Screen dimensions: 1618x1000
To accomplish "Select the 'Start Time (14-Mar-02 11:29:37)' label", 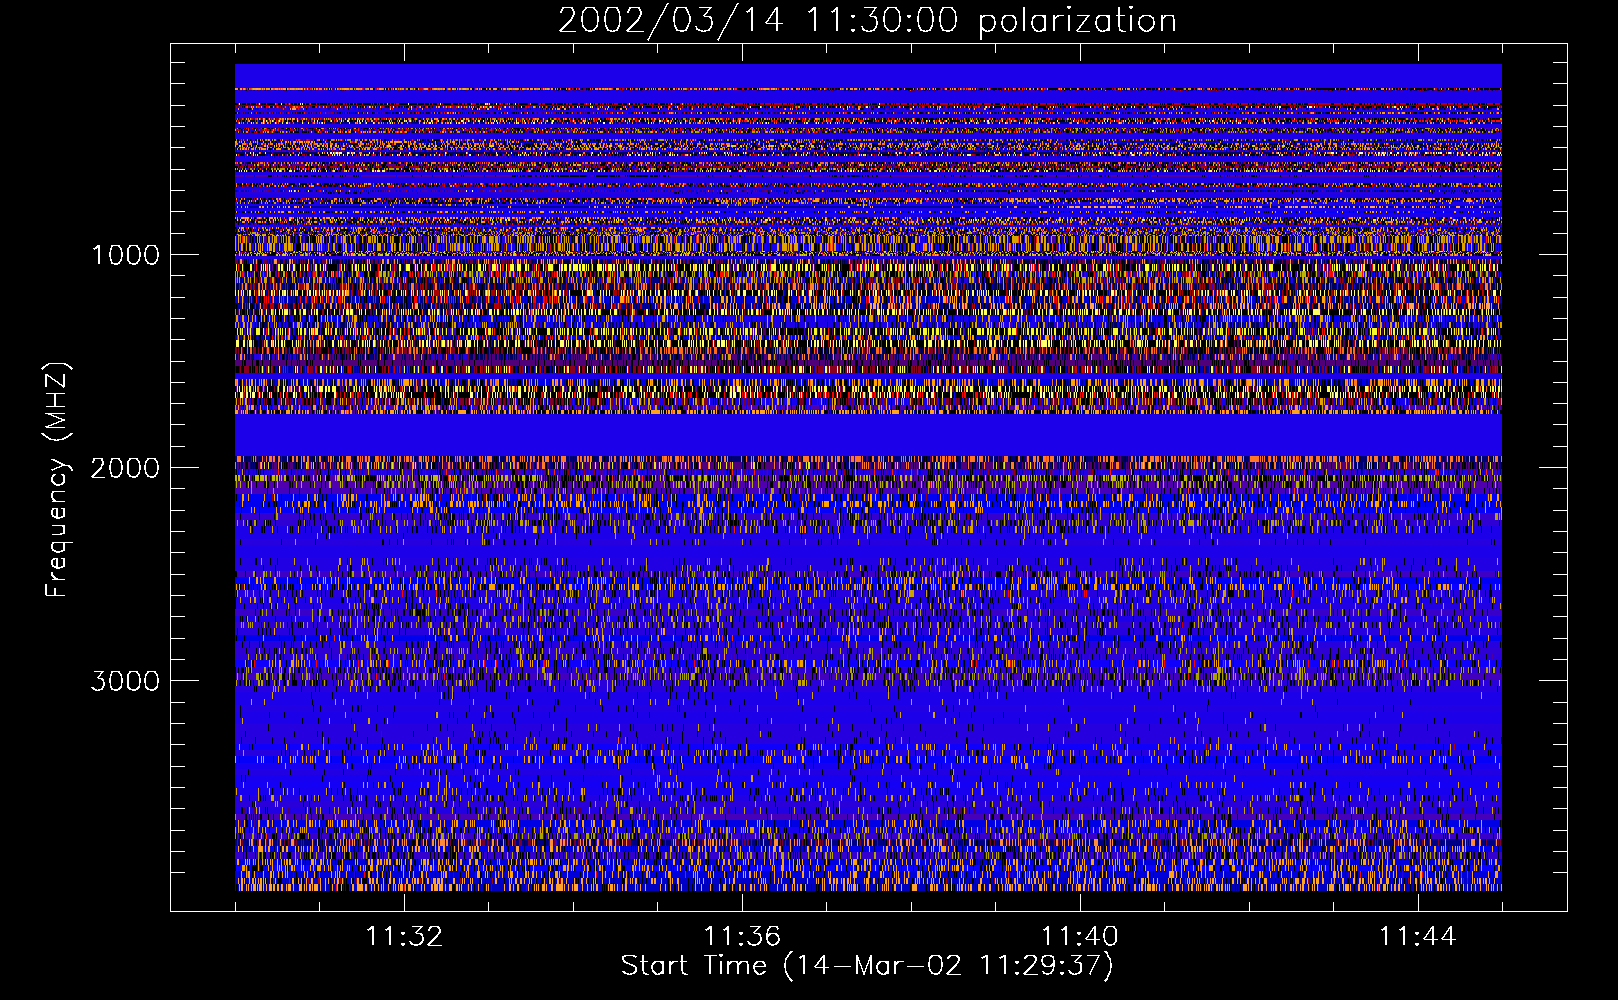I will coord(867,966).
